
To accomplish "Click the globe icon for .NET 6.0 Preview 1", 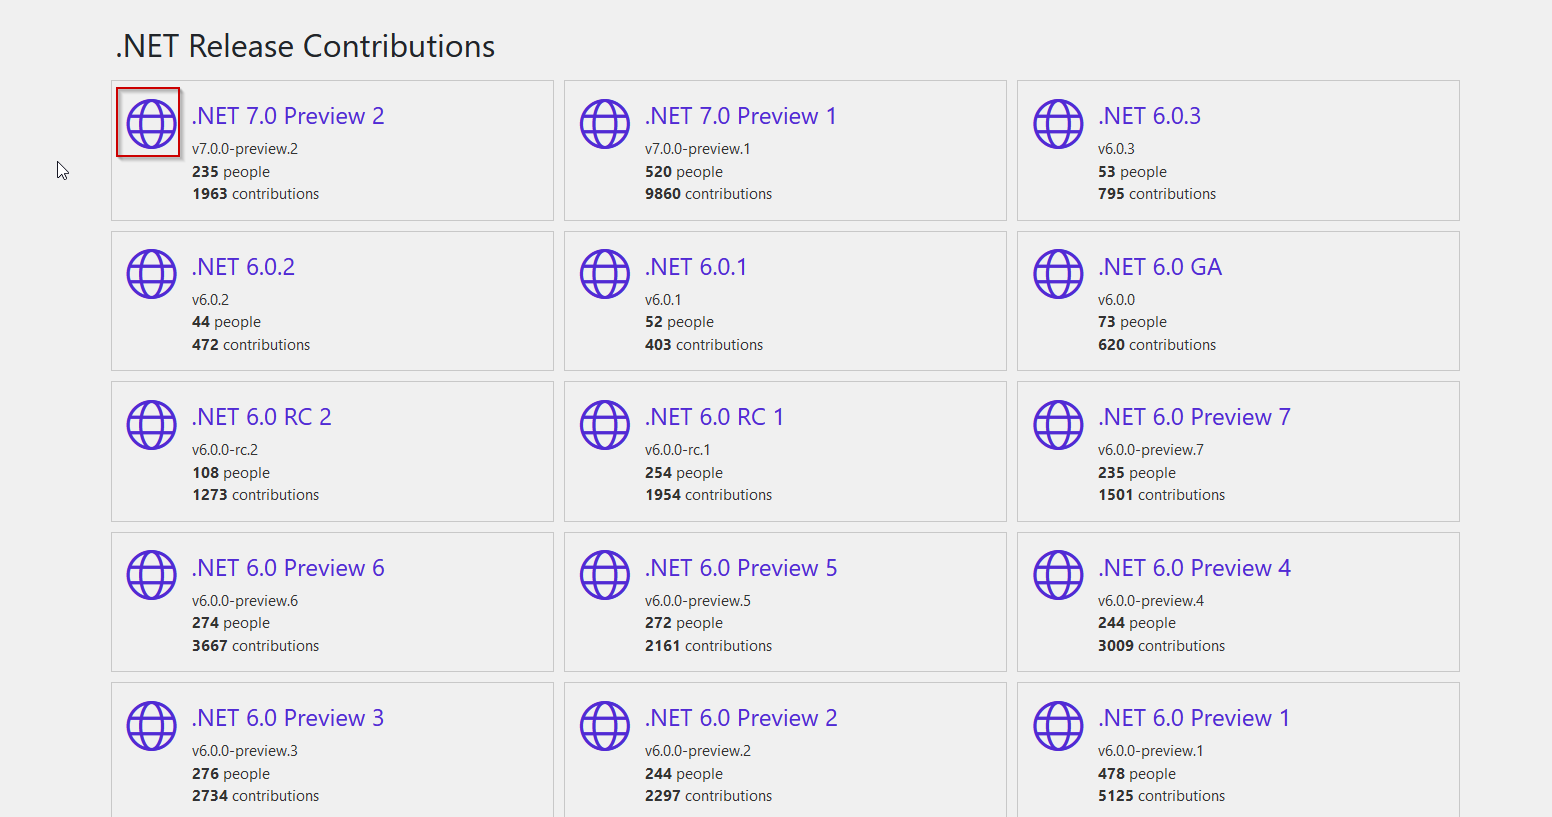I will [x=1058, y=725].
